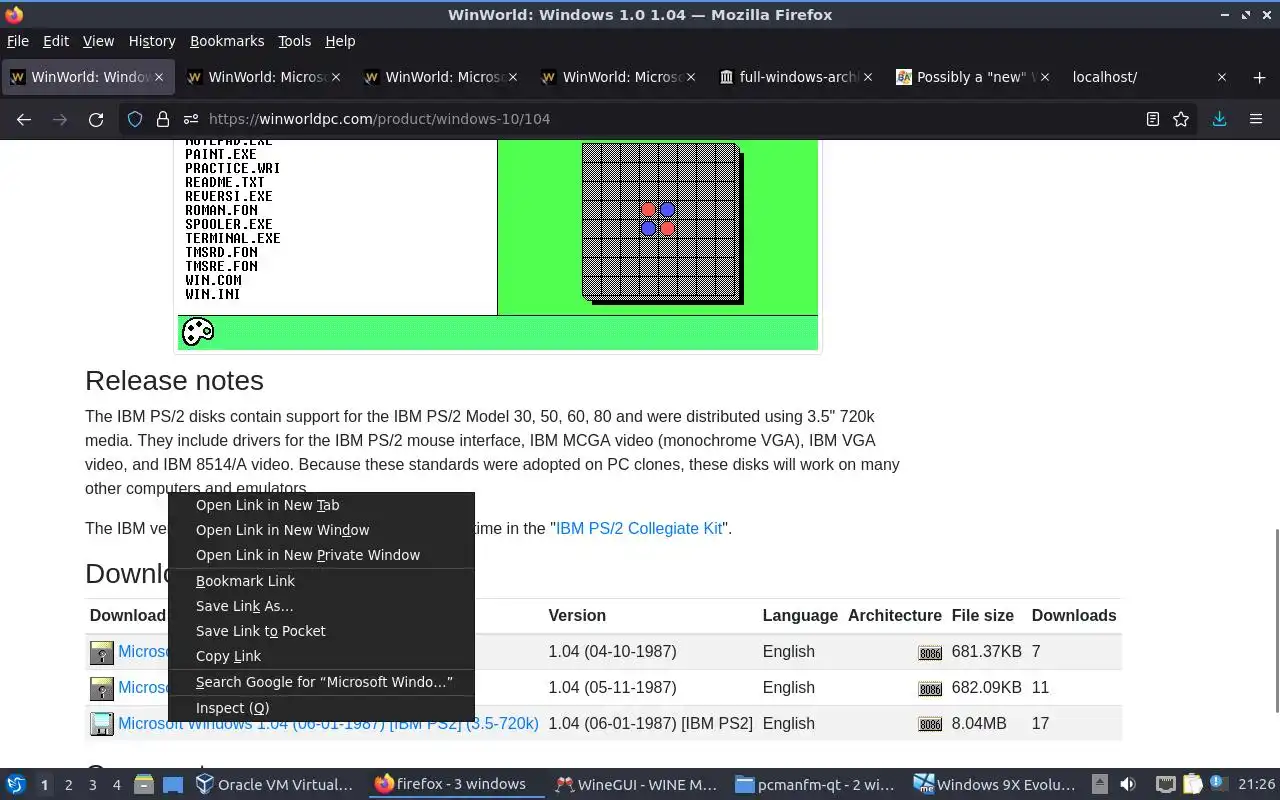The width and height of the screenshot is (1280, 800).
Task: Select Save Link to Pocket
Action: 321,631
